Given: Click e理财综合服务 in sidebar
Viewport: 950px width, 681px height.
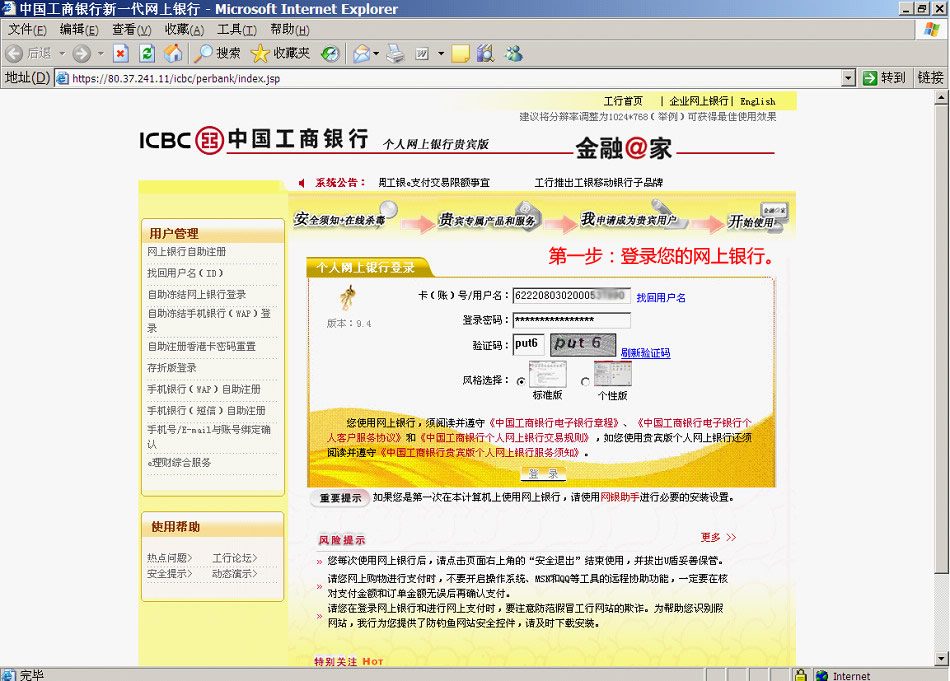Looking at the screenshot, I should 179,462.
